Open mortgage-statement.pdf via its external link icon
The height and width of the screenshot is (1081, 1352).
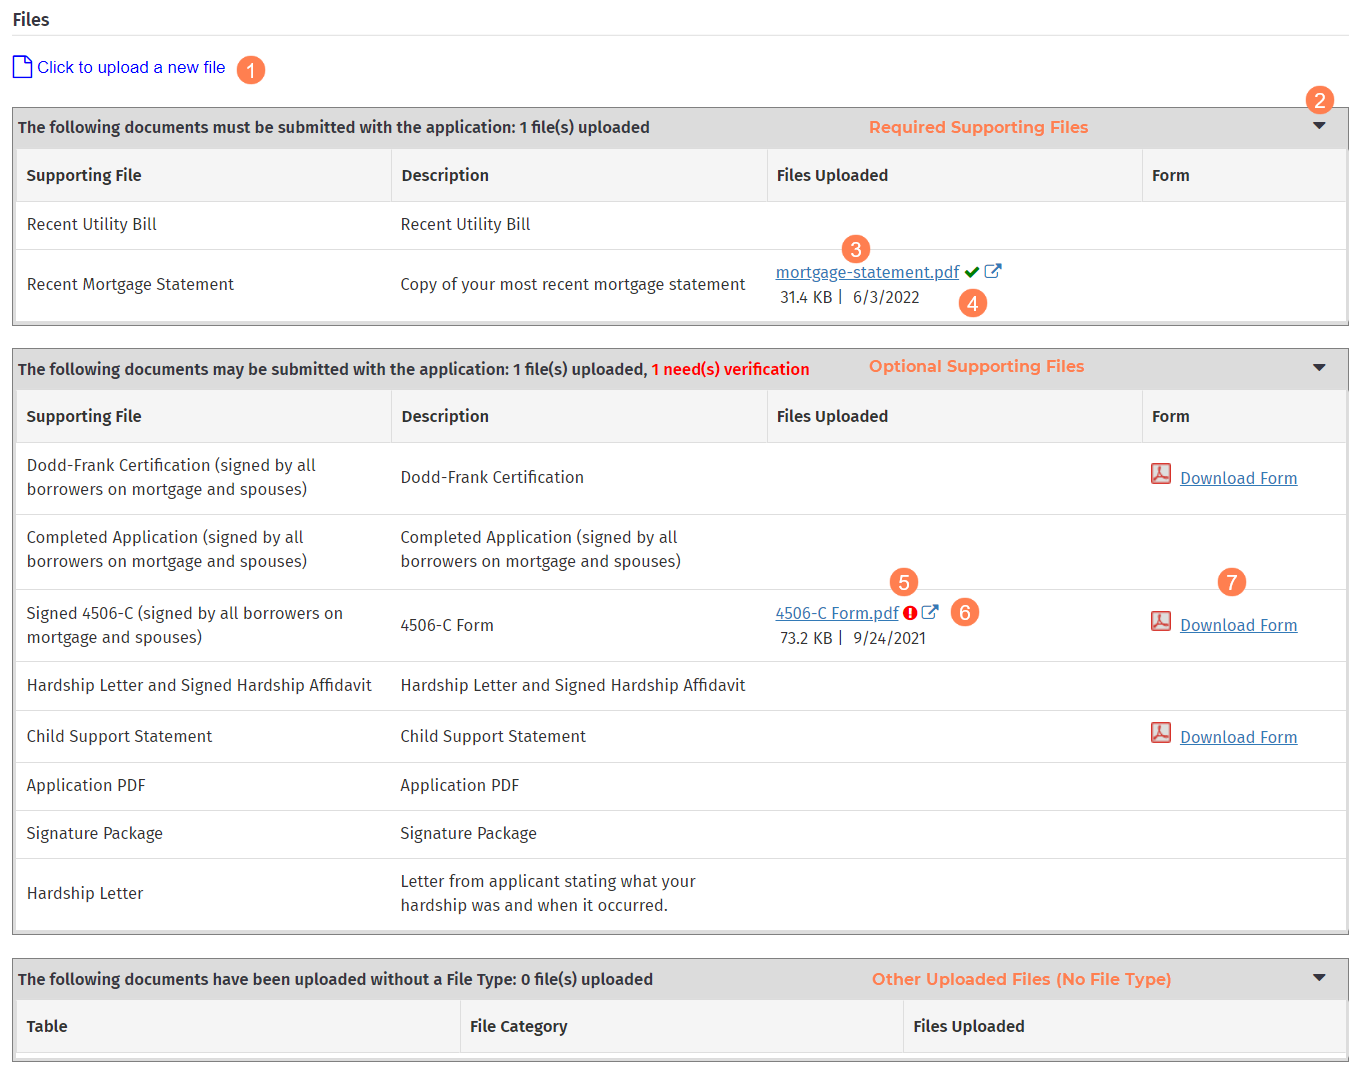(x=993, y=271)
